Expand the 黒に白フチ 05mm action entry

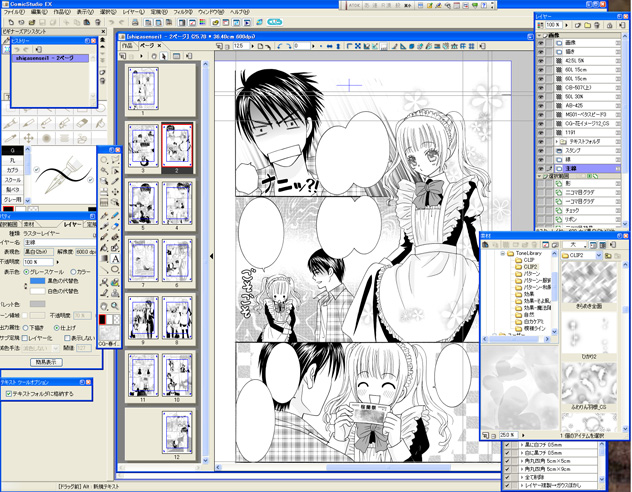click(x=522, y=445)
